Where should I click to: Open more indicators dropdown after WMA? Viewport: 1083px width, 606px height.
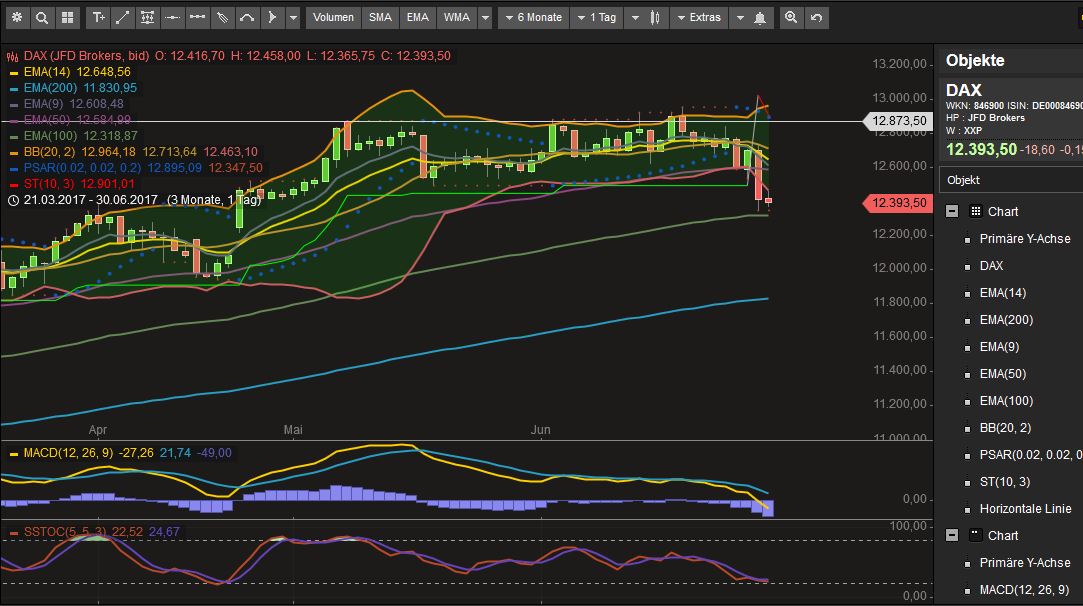[x=485, y=17]
